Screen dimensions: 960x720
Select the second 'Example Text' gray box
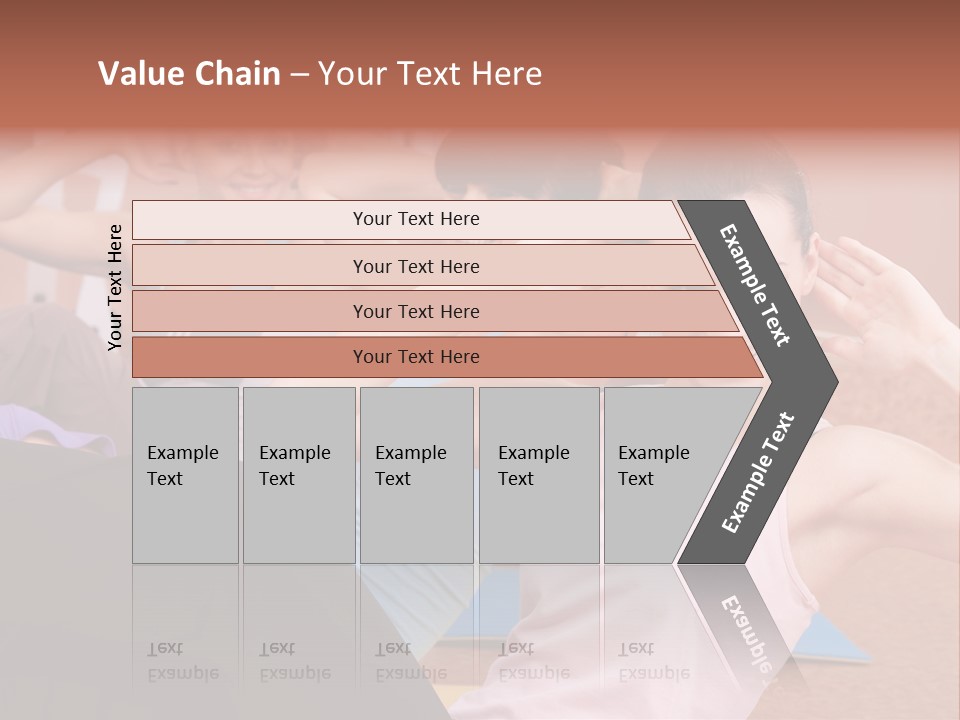point(298,475)
